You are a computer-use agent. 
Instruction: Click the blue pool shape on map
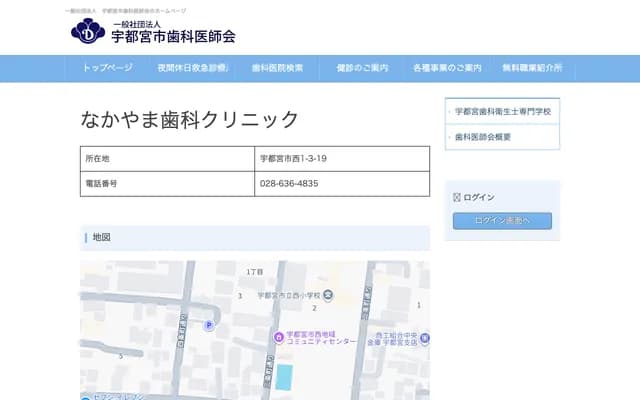pyautogui.click(x=284, y=377)
